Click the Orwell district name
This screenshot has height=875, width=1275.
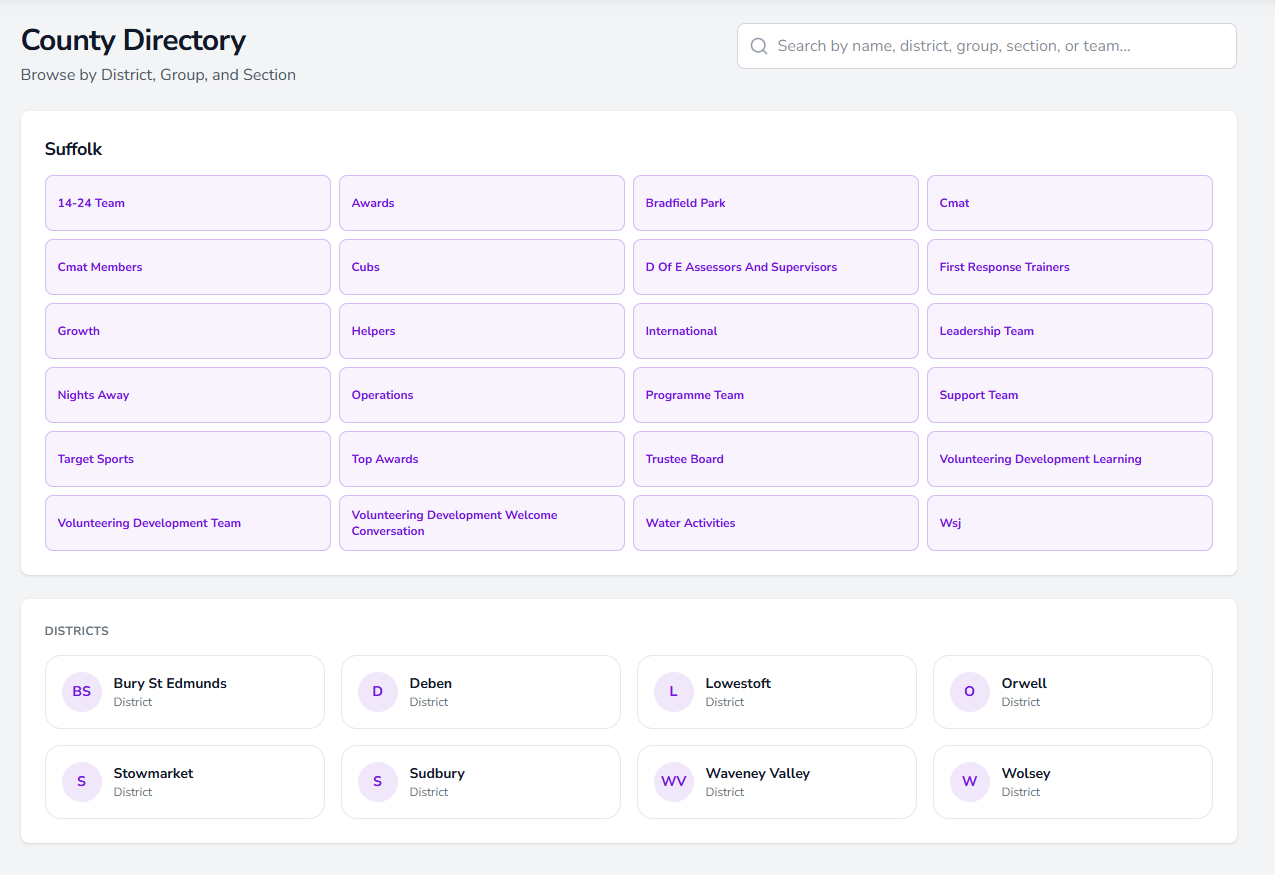(1024, 684)
